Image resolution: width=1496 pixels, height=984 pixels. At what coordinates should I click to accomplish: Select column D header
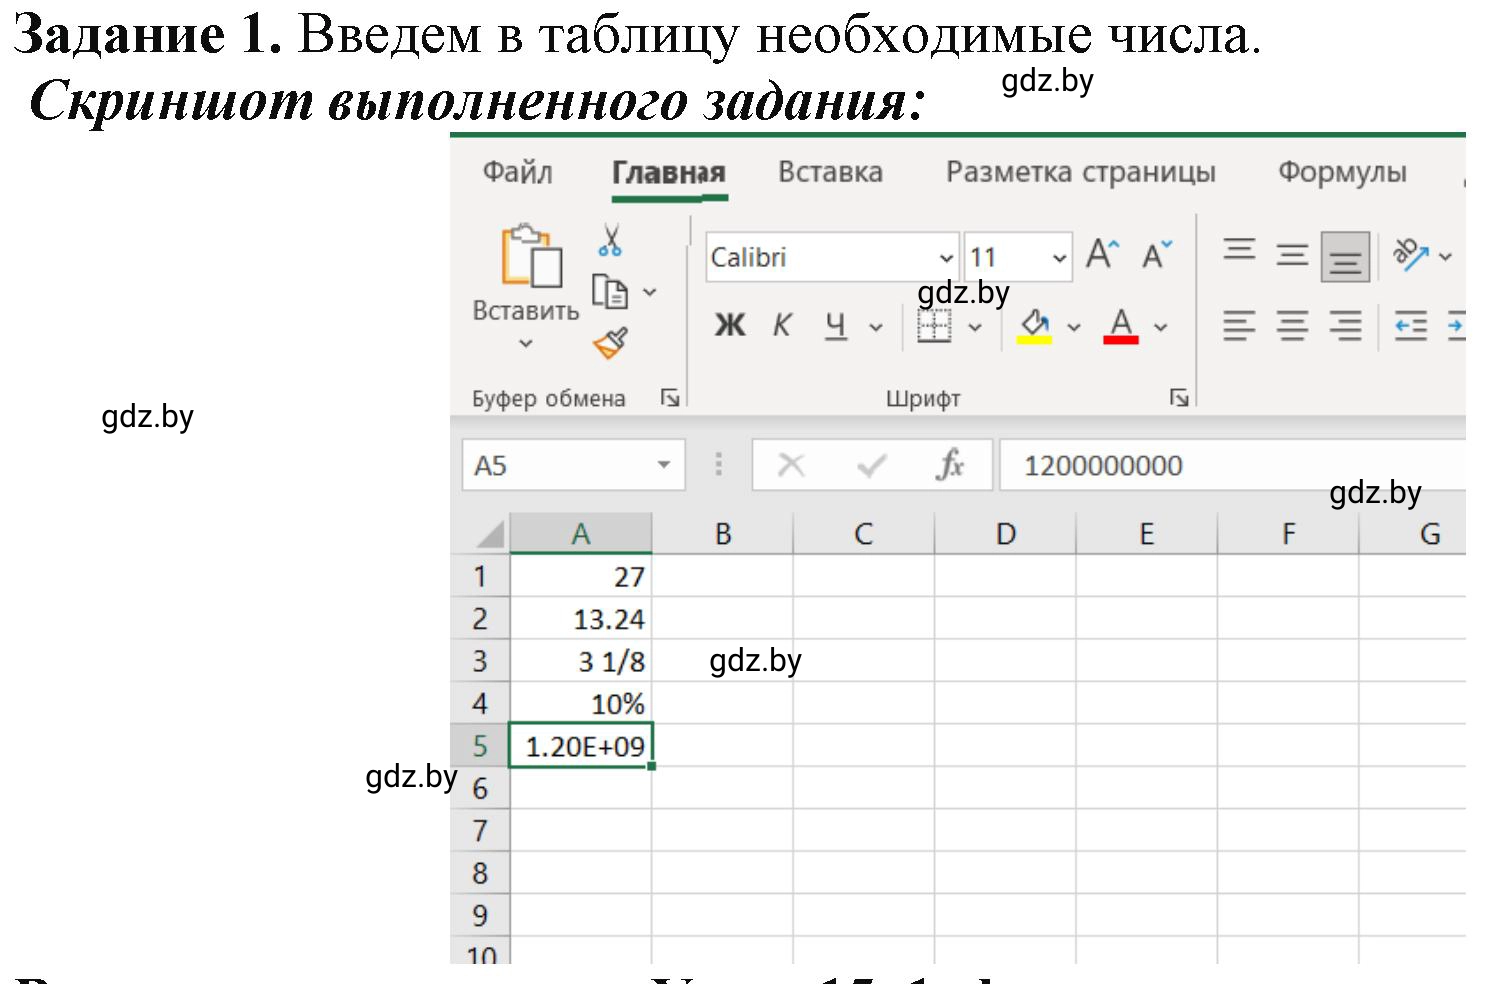click(1006, 534)
